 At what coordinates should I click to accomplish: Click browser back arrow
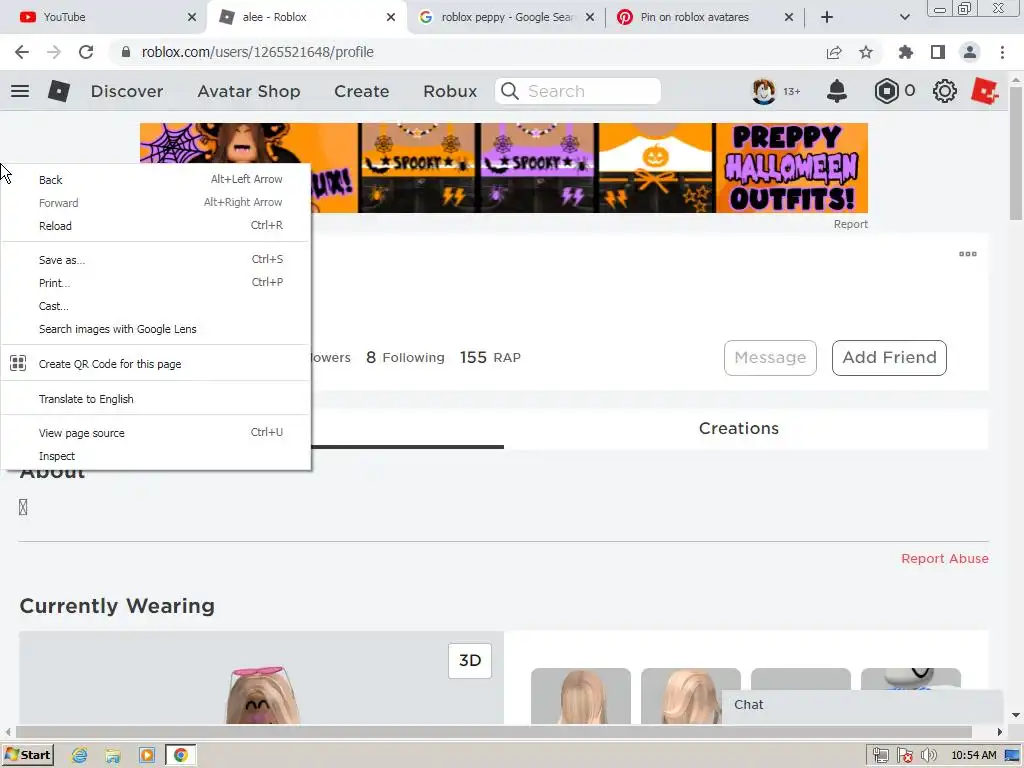(x=22, y=52)
